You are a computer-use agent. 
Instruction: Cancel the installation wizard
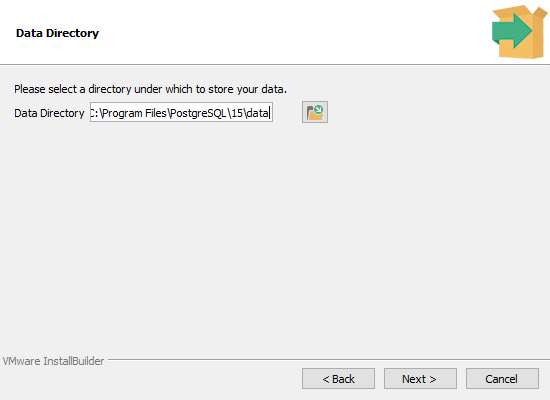coord(502,379)
